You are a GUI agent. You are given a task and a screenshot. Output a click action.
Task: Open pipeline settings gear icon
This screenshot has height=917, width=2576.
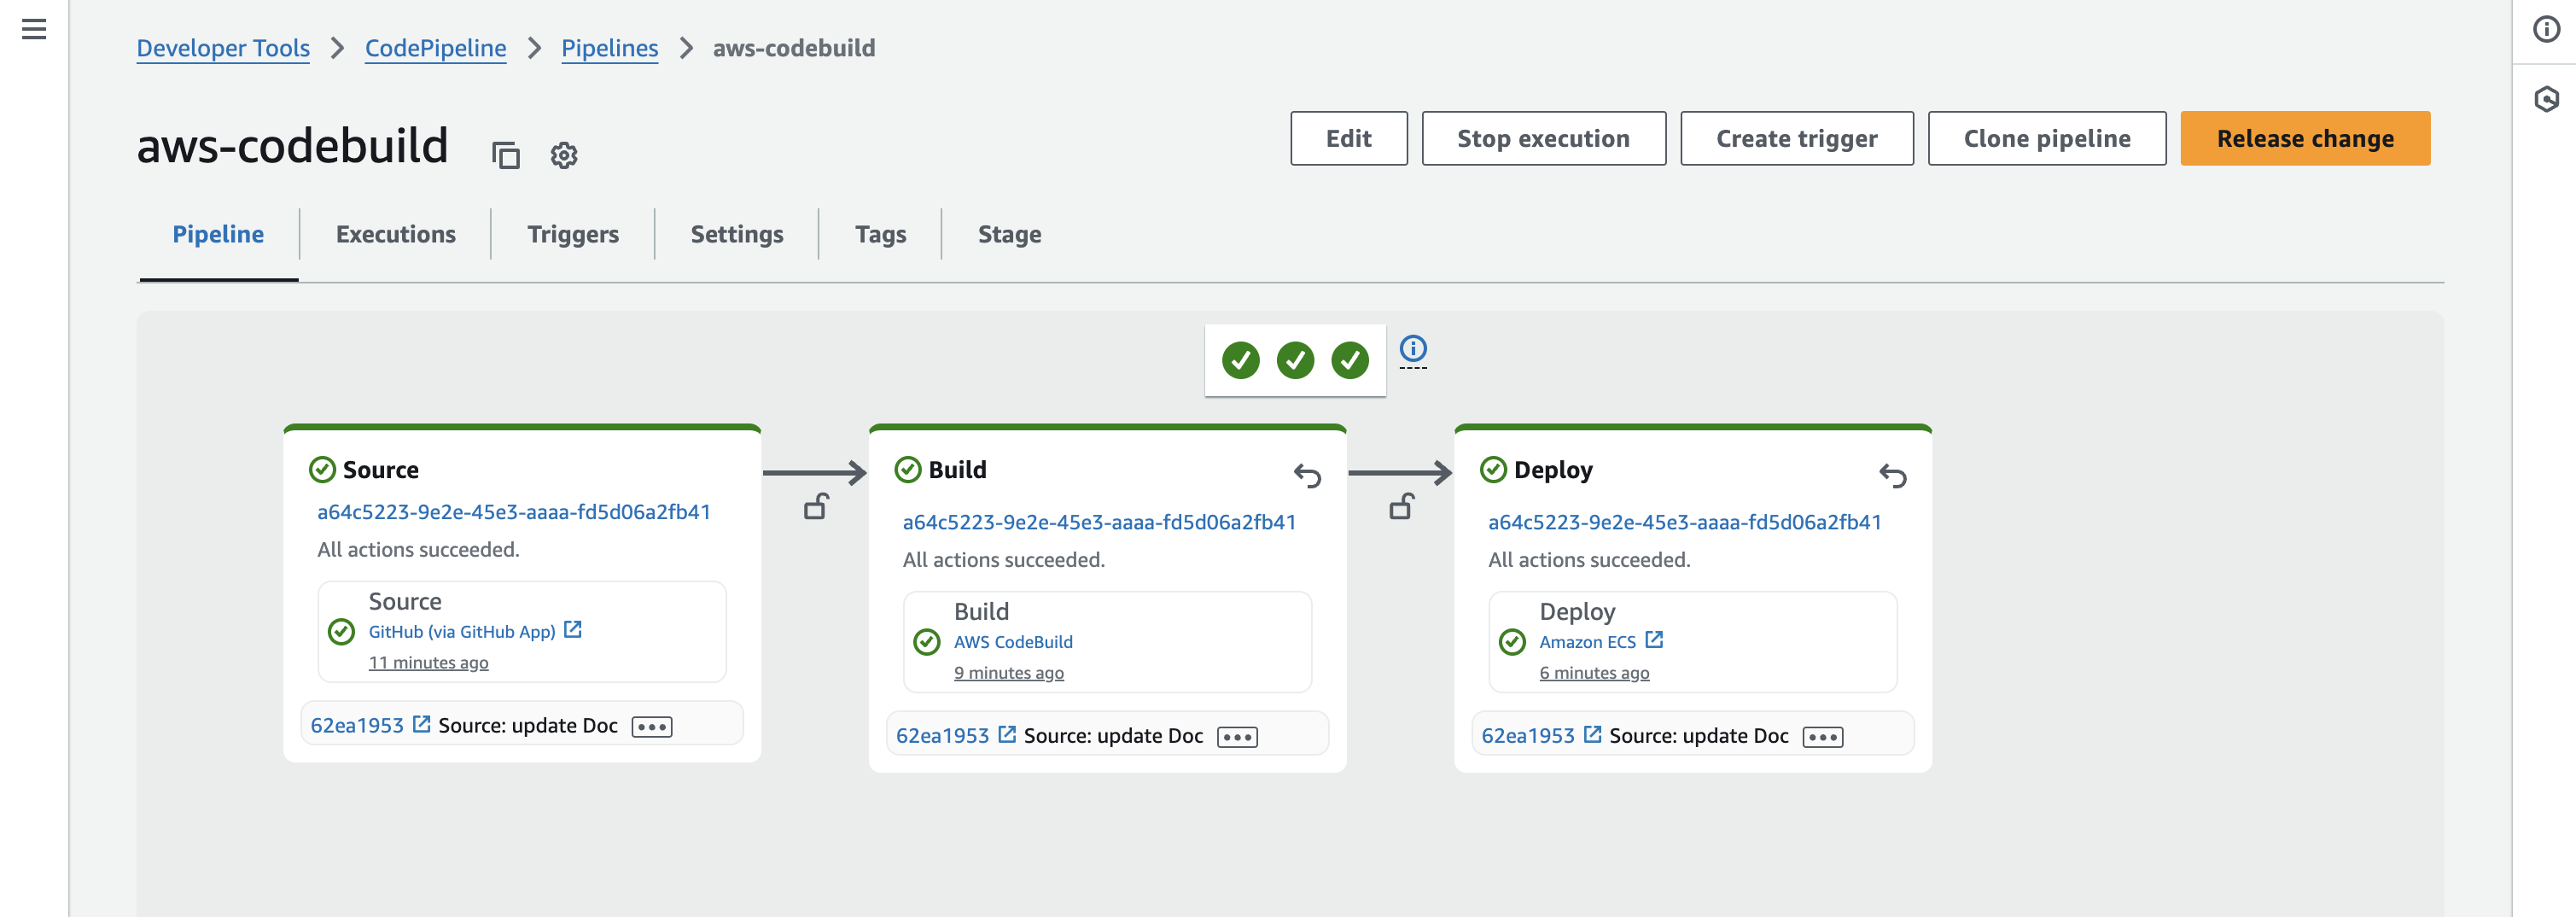click(564, 155)
